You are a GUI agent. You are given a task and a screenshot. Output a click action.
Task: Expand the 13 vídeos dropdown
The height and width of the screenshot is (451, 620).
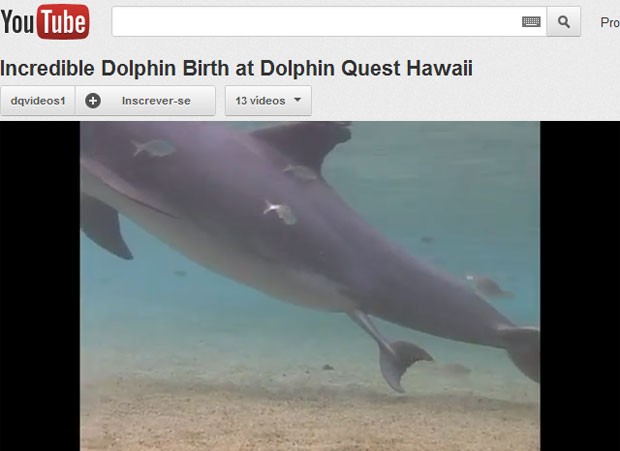pos(268,101)
